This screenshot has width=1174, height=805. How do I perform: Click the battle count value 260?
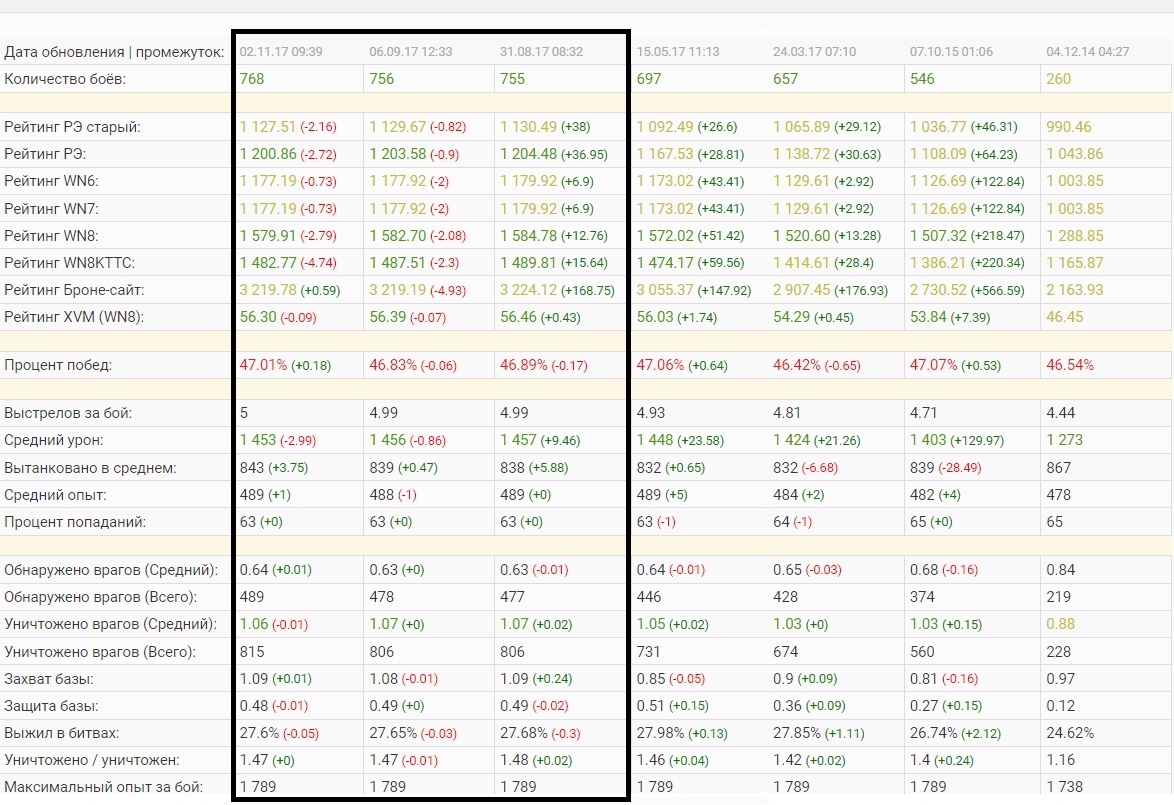point(1058,78)
